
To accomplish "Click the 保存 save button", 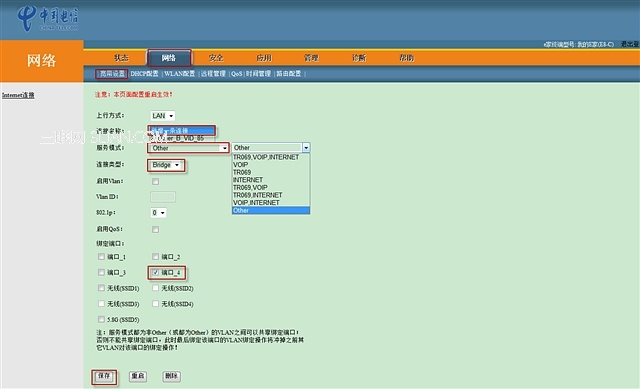I will tap(104, 376).
